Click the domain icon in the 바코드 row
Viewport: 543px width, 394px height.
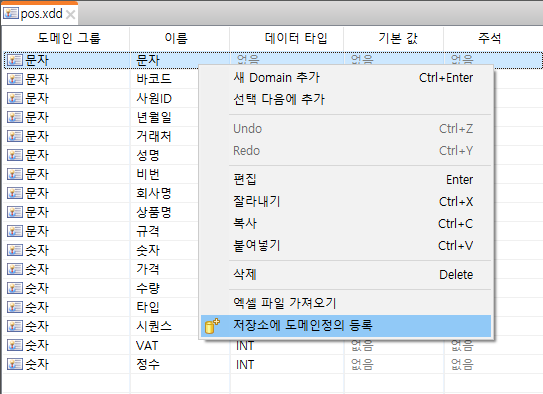click(15, 79)
